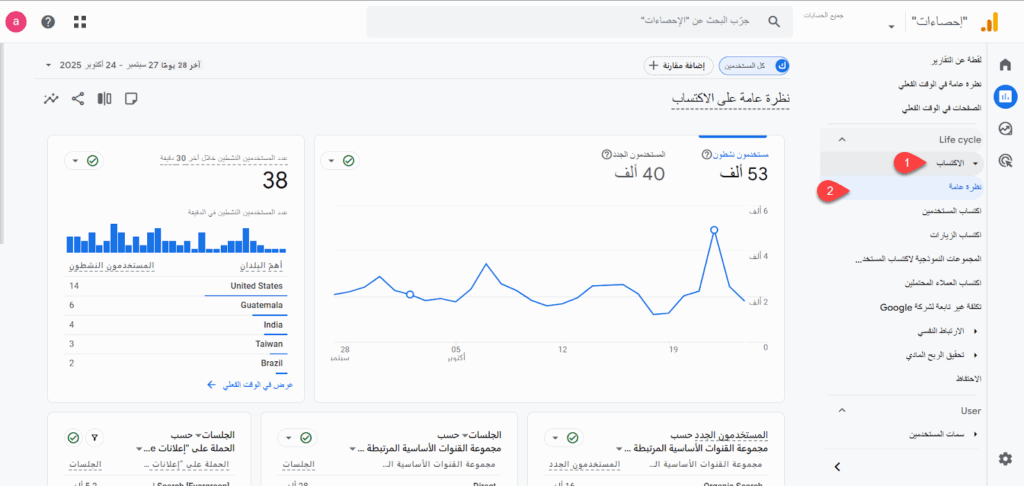This screenshot has width=1024, height=486.
Task: Open the Advertising icon in the side rail
Action: [x=1005, y=159]
